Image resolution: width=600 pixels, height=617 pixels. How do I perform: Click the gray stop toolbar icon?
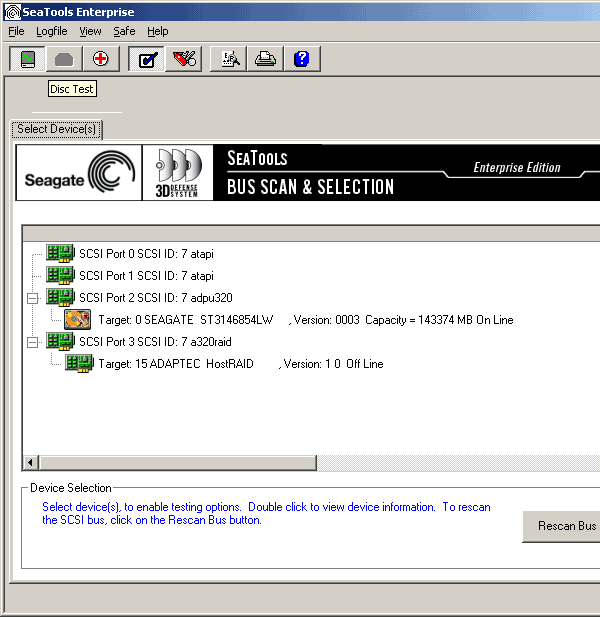pyautogui.click(x=64, y=59)
